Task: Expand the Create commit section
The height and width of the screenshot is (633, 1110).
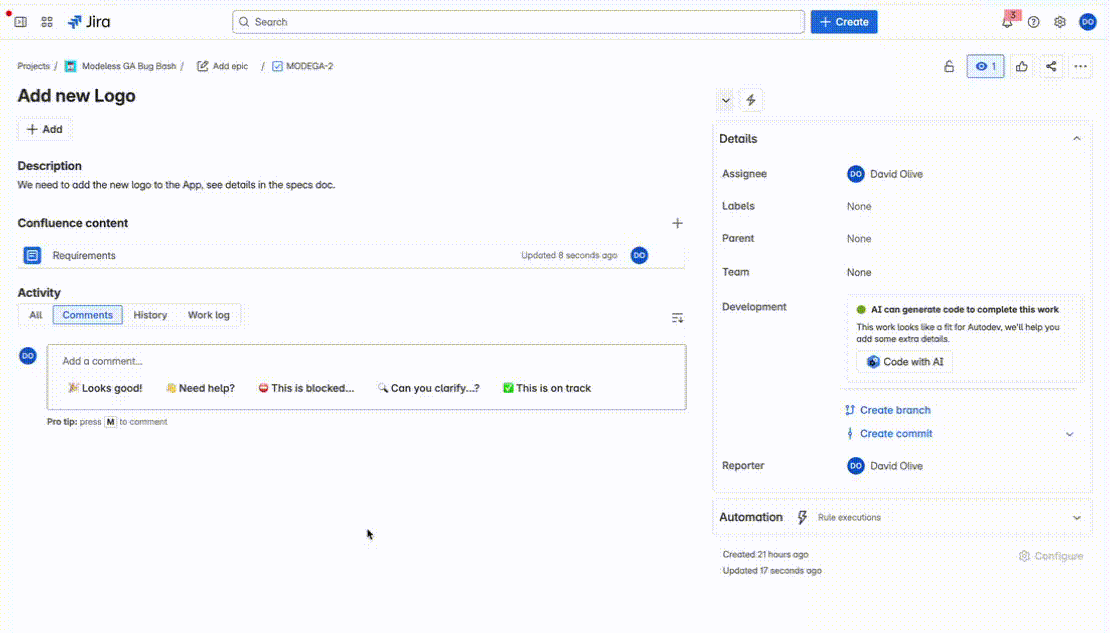Action: (x=1070, y=433)
